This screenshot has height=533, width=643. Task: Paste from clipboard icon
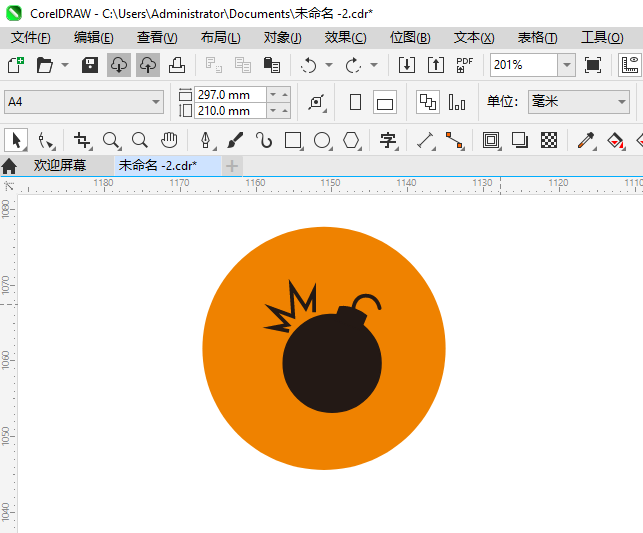click(x=271, y=65)
